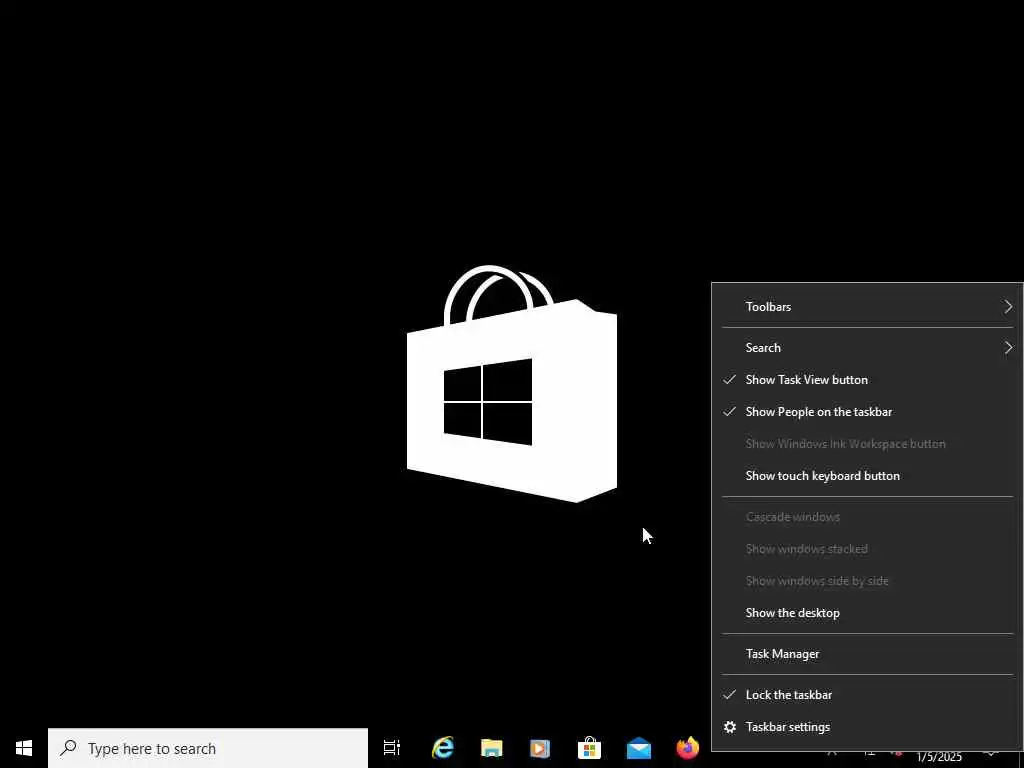1024x768 pixels.
Task: Open the Windows Start menu
Action: (24, 748)
